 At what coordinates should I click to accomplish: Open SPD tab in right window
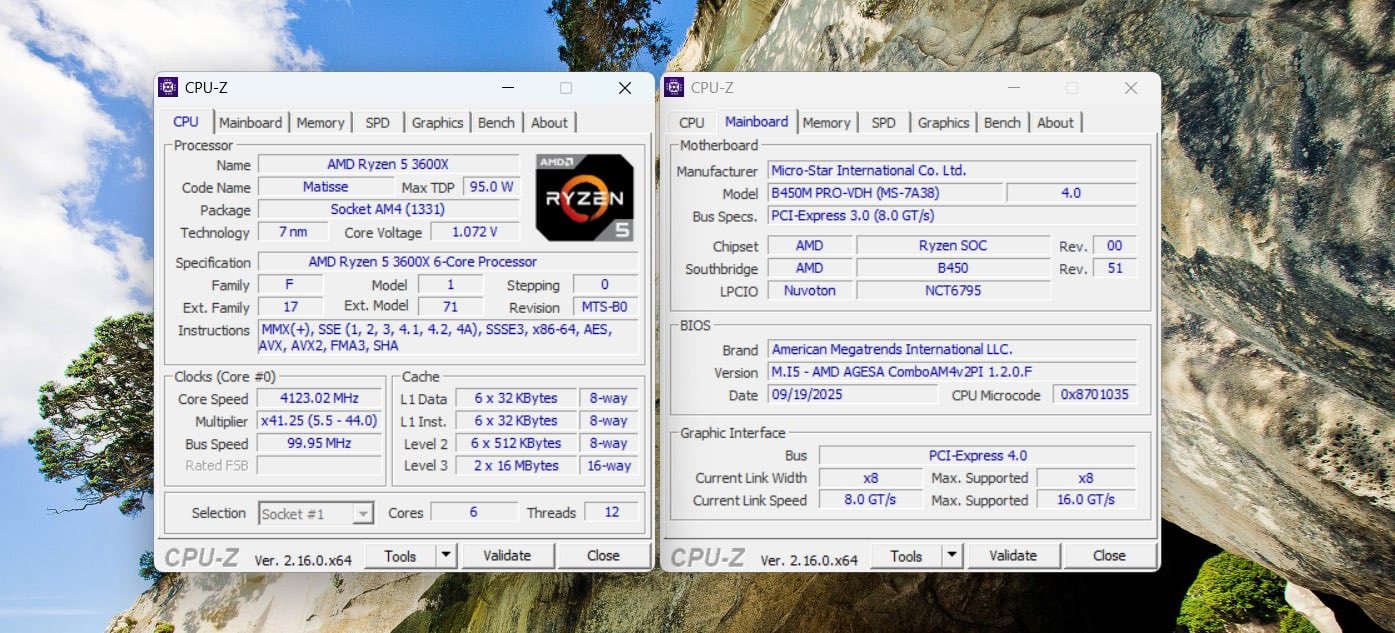883,123
